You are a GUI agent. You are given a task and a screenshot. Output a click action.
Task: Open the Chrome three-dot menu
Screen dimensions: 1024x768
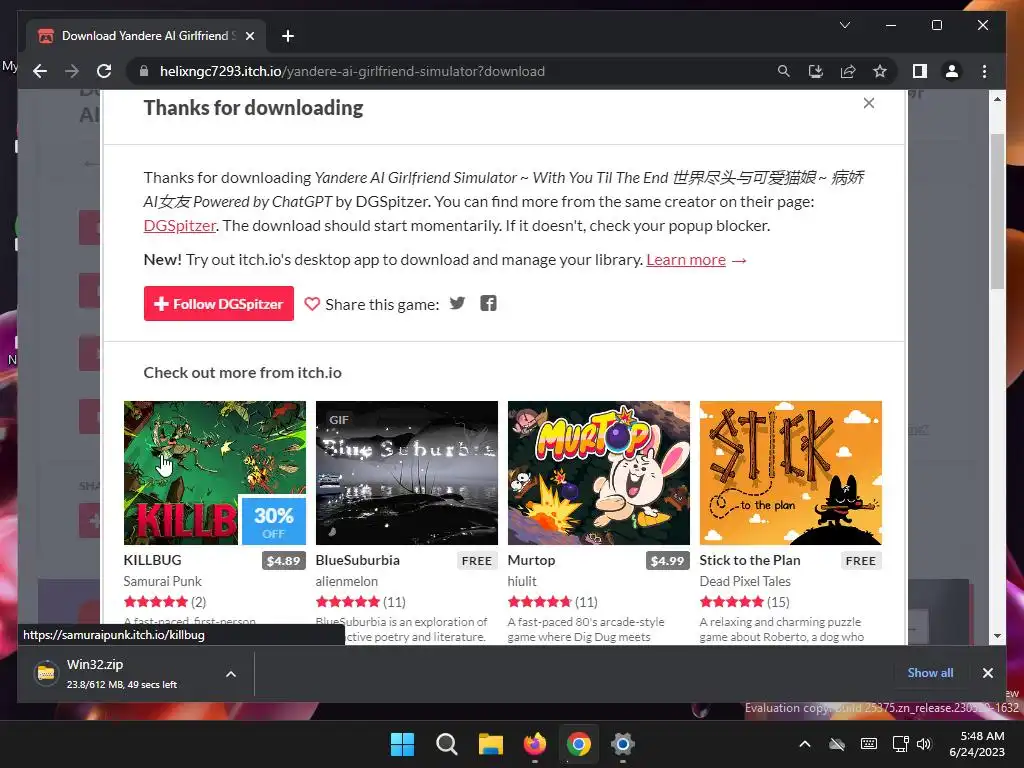pos(984,71)
